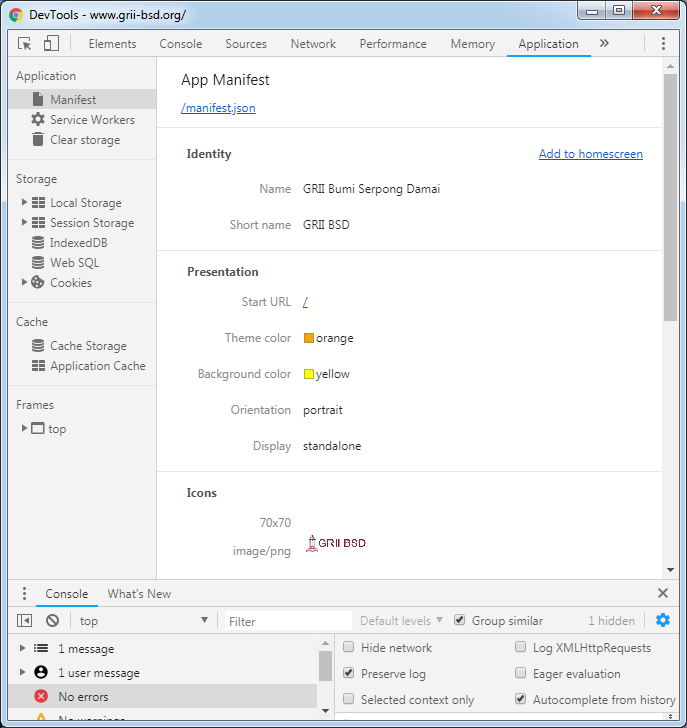Click the Application tab
The height and width of the screenshot is (728, 687).
[x=548, y=44]
